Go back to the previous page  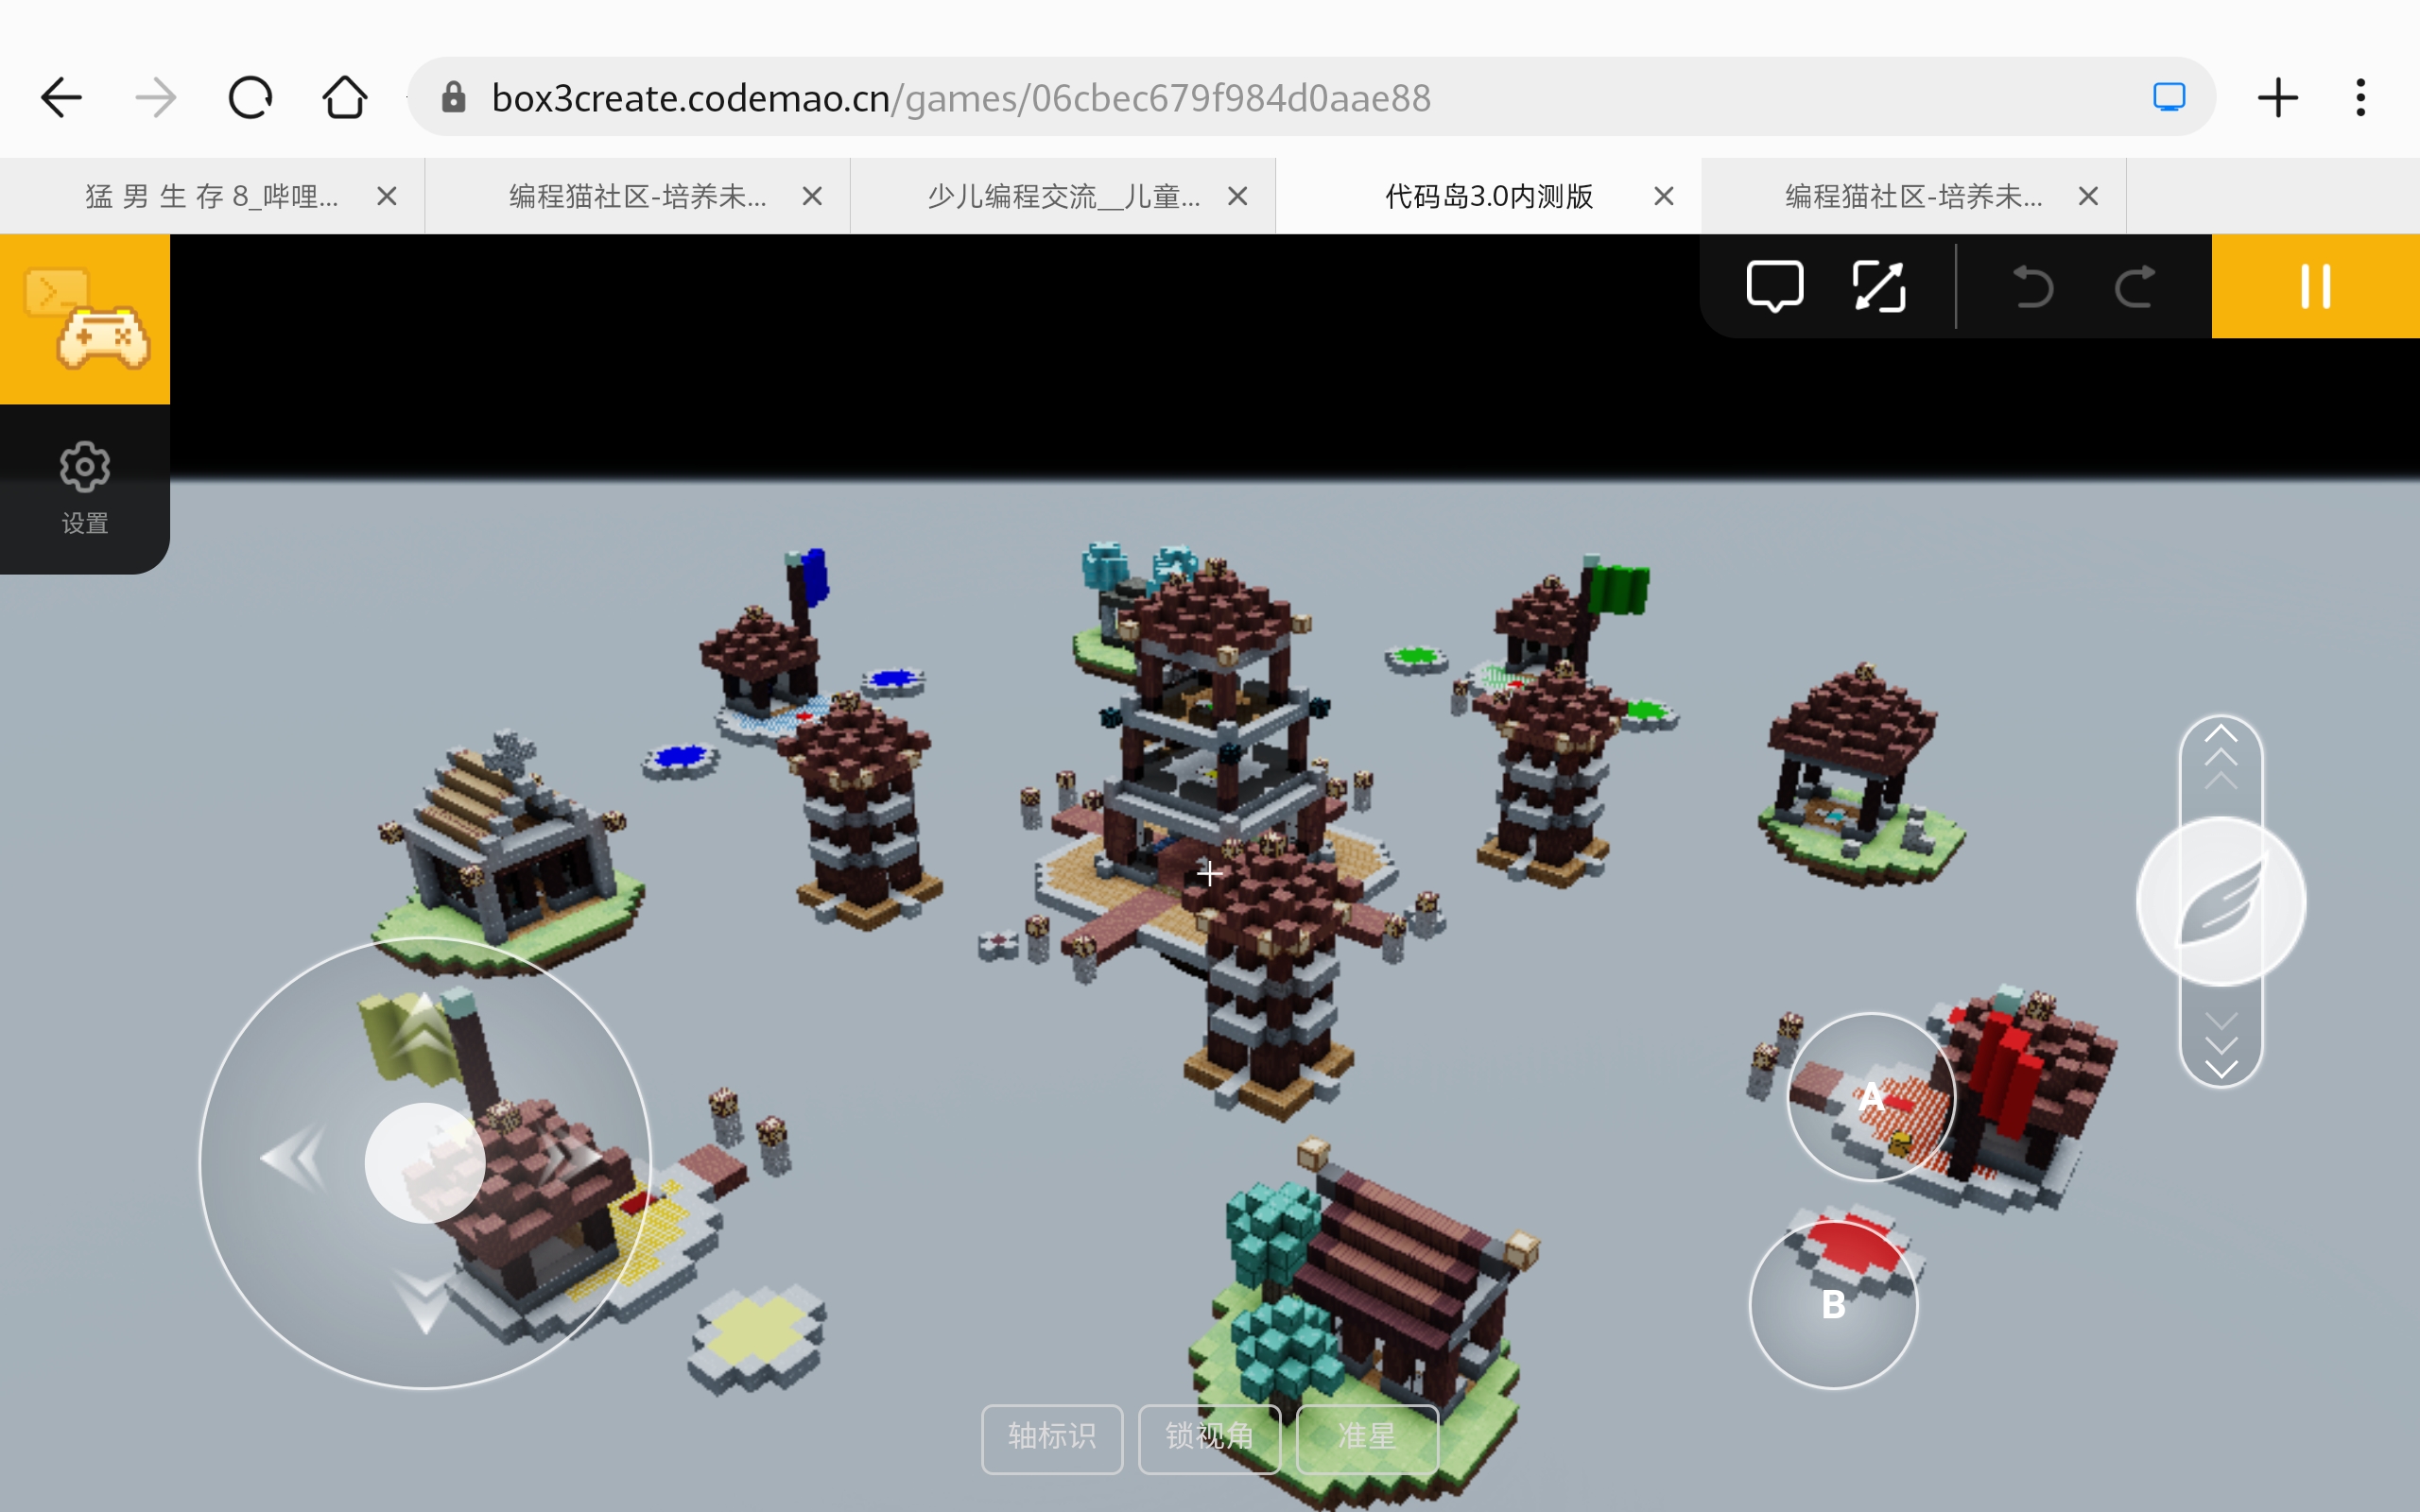click(61, 98)
